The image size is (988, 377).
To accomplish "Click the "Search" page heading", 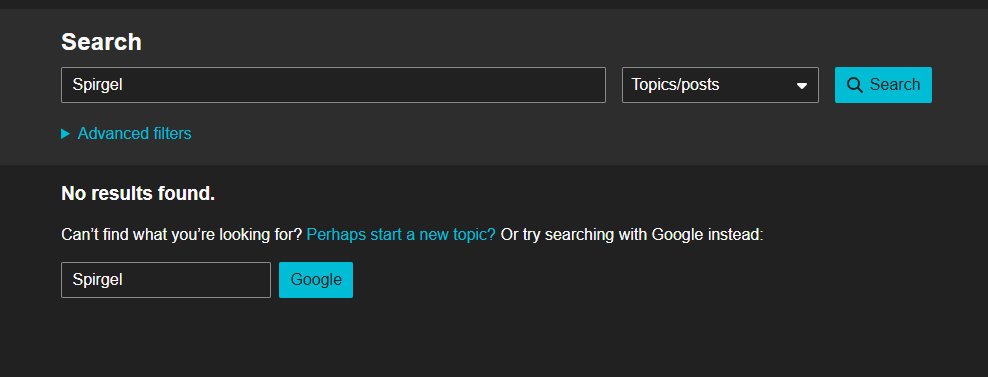I will 101,42.
